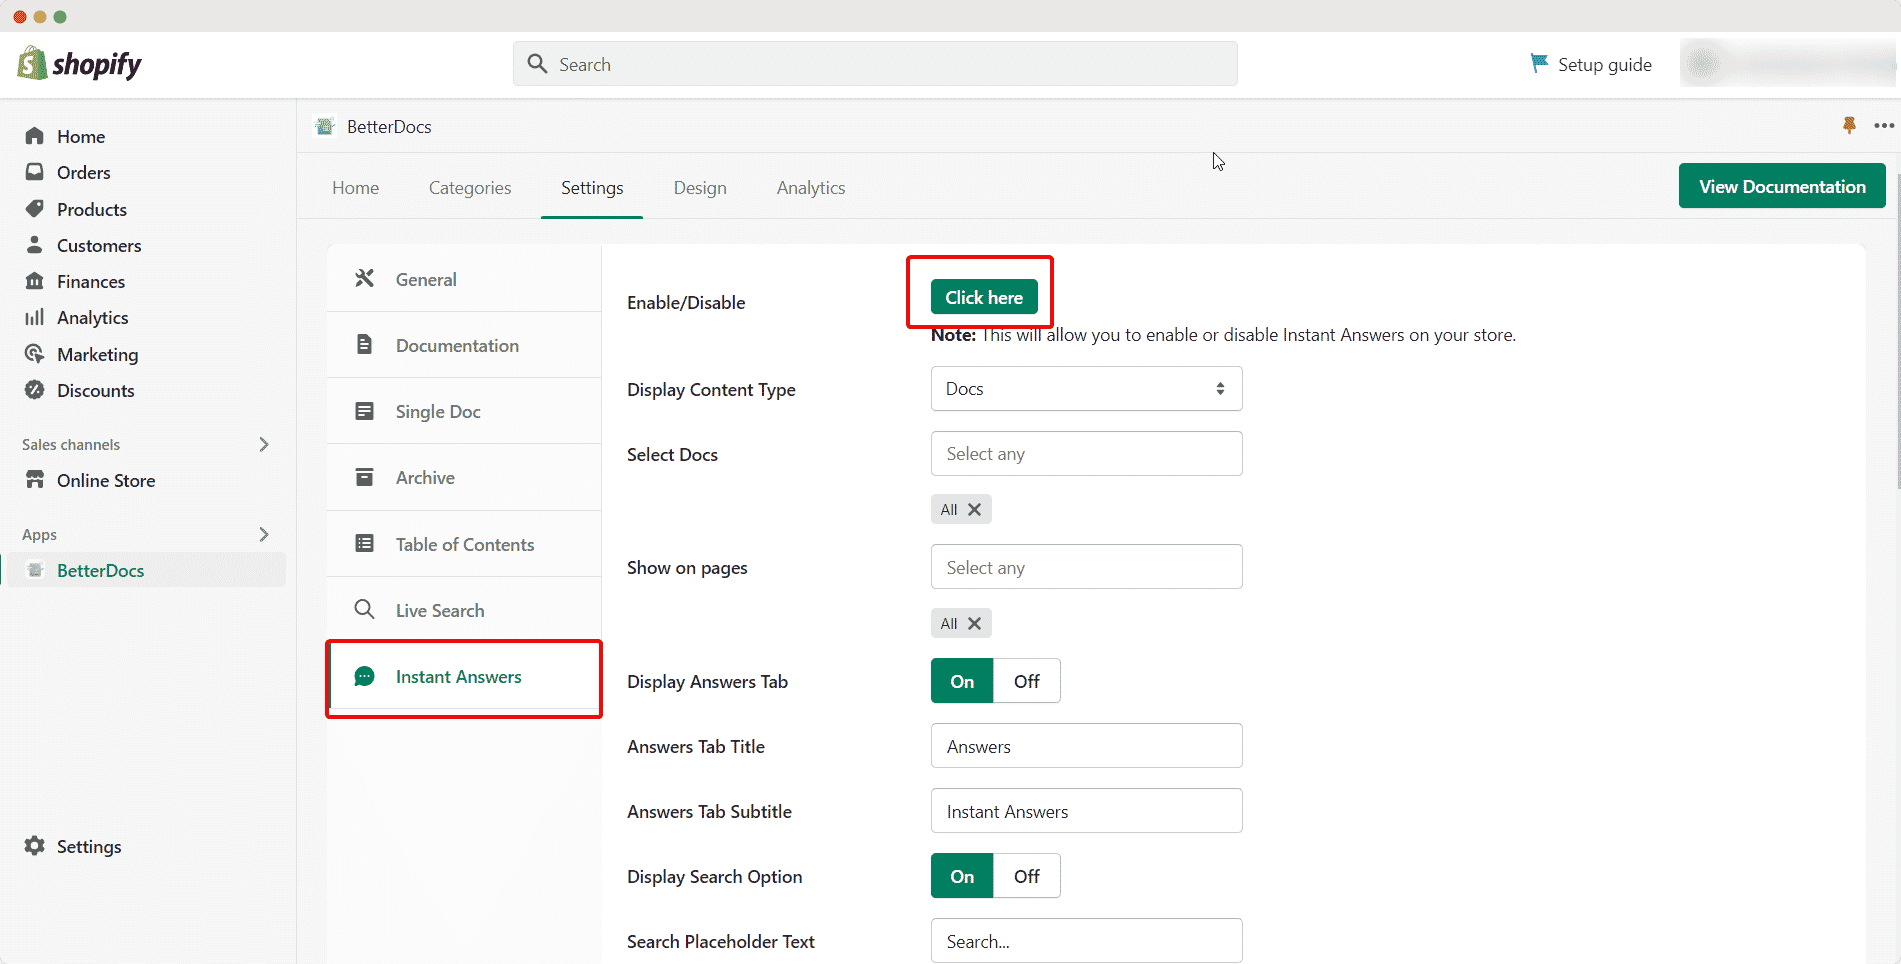This screenshot has width=1901, height=964.
Task: Open the Display Content Type dropdown
Action: pyautogui.click(x=1087, y=389)
